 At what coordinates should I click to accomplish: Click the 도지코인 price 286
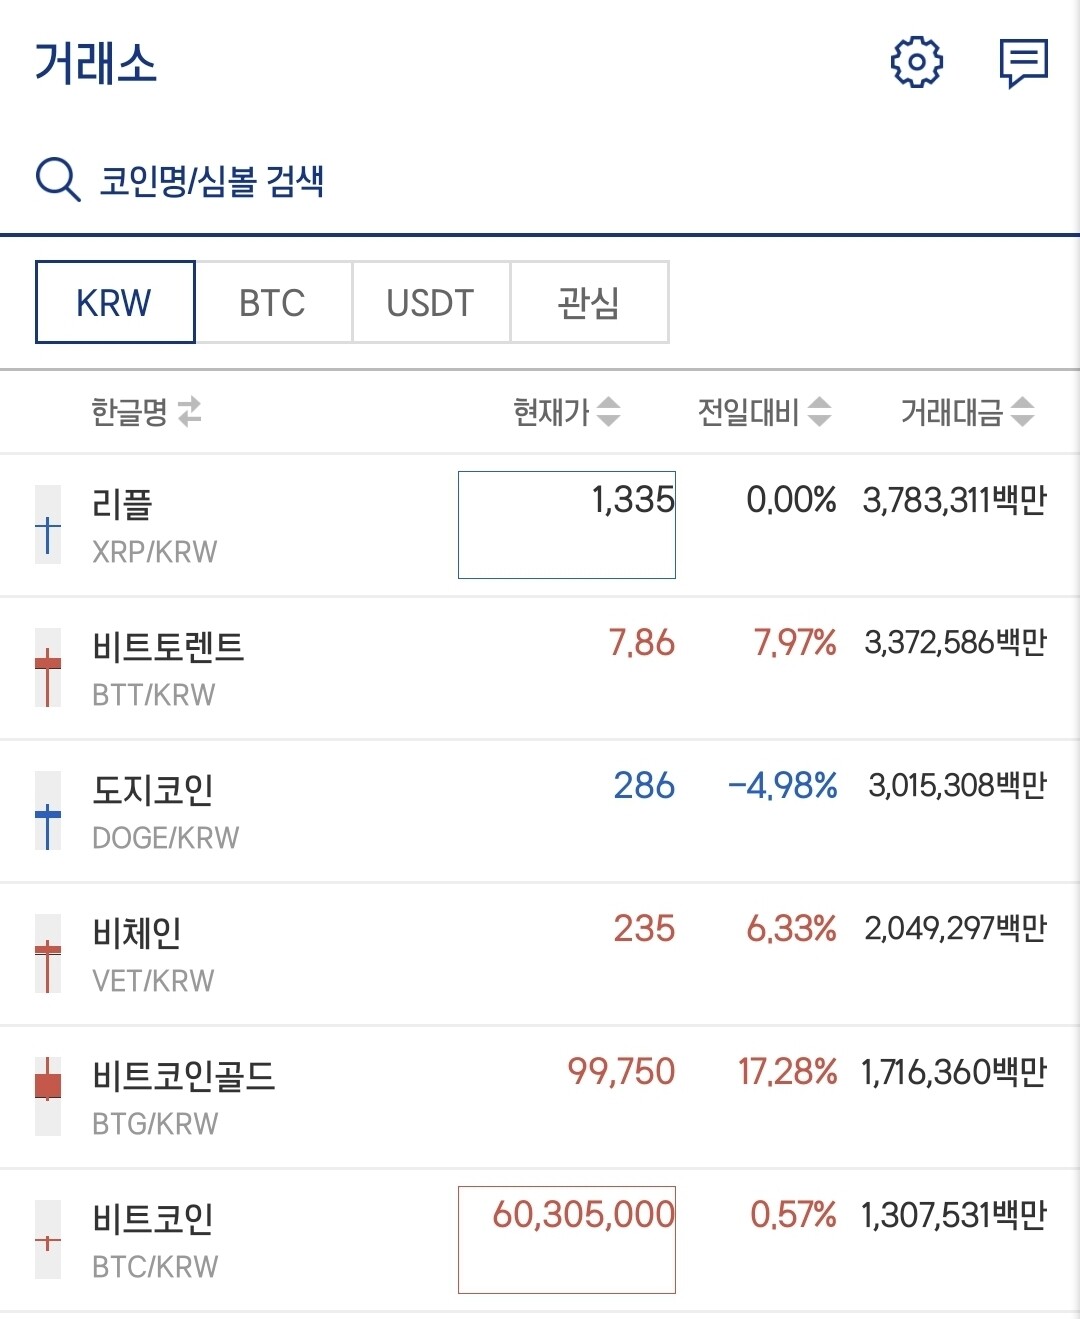pos(644,787)
